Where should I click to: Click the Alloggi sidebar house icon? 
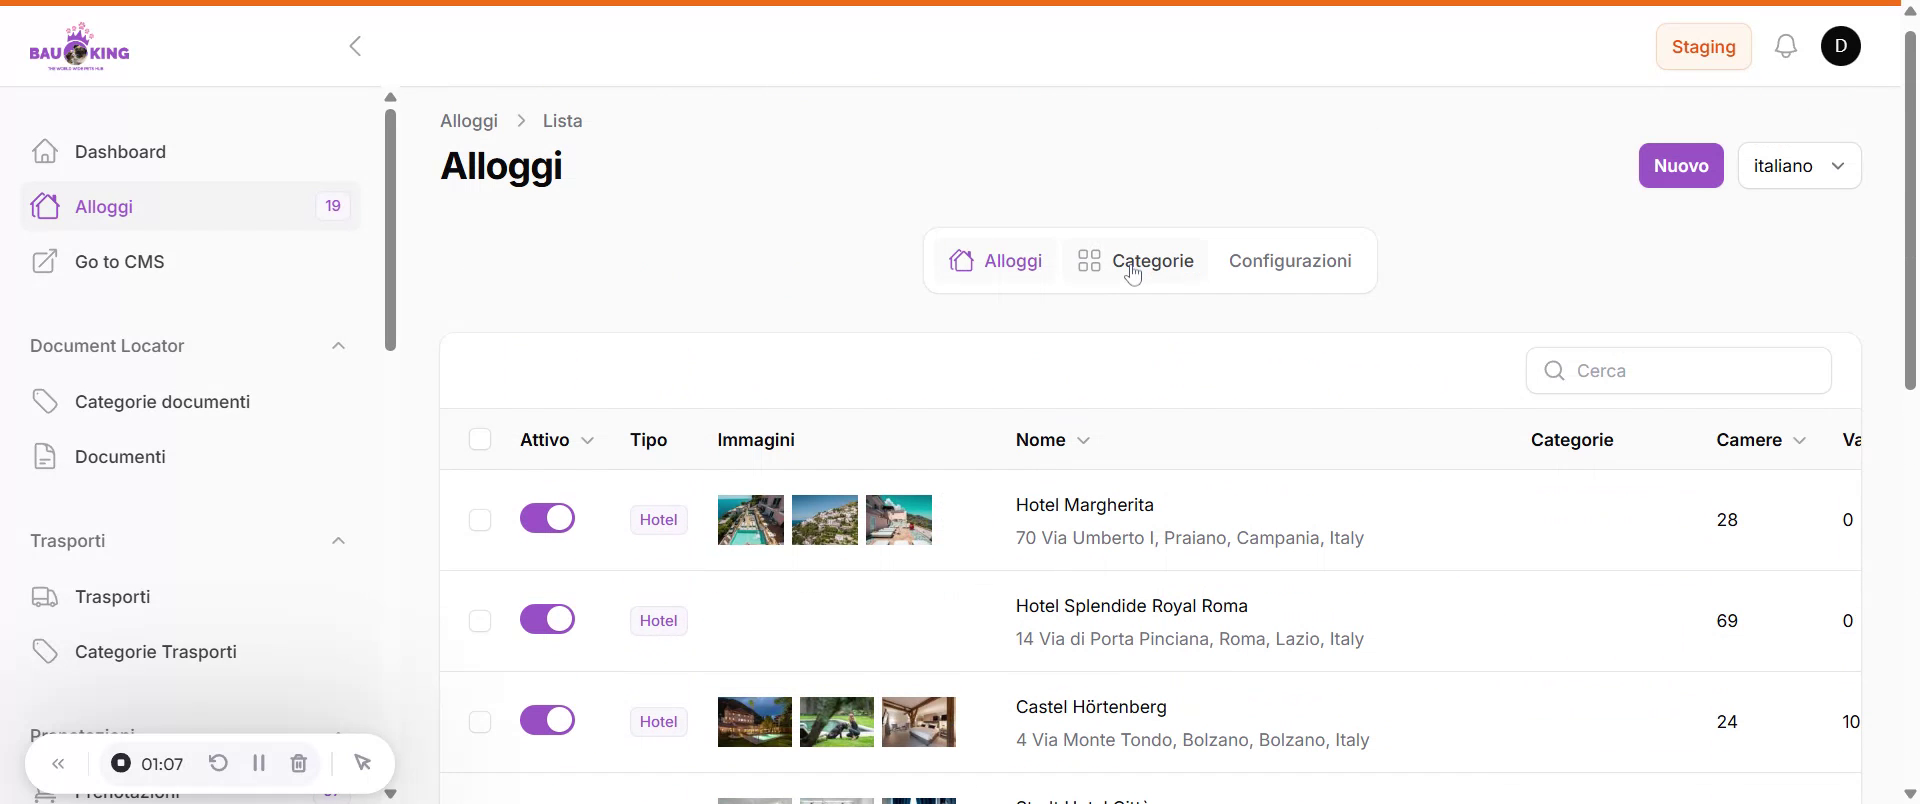(x=44, y=206)
